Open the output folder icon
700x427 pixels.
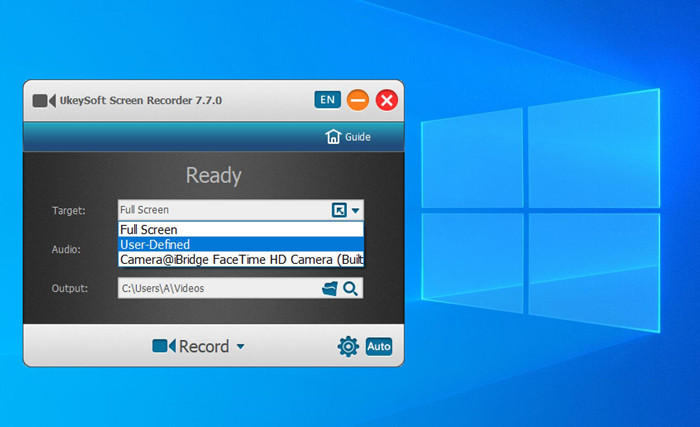(329, 289)
